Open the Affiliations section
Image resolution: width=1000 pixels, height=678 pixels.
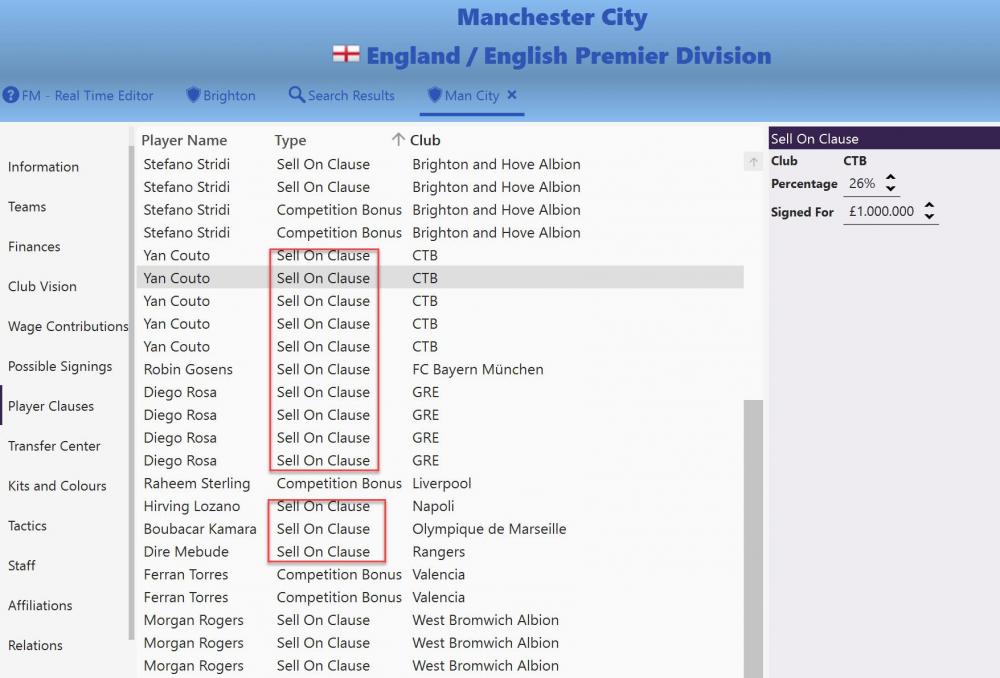coord(40,605)
